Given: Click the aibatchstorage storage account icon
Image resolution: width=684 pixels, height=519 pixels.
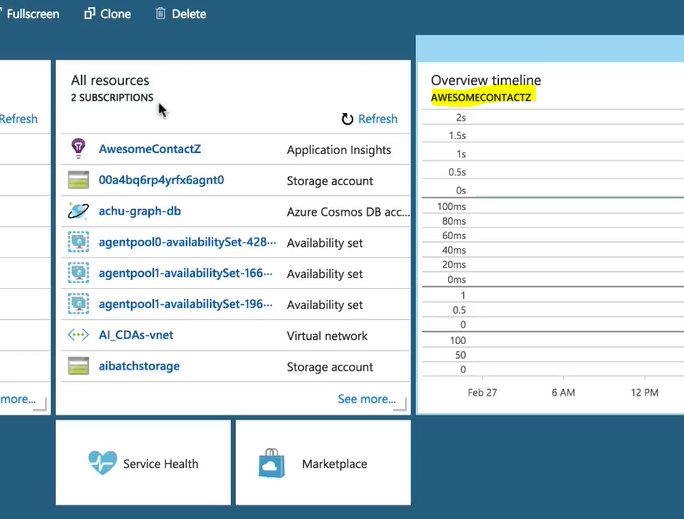Looking at the screenshot, I should tap(78, 366).
